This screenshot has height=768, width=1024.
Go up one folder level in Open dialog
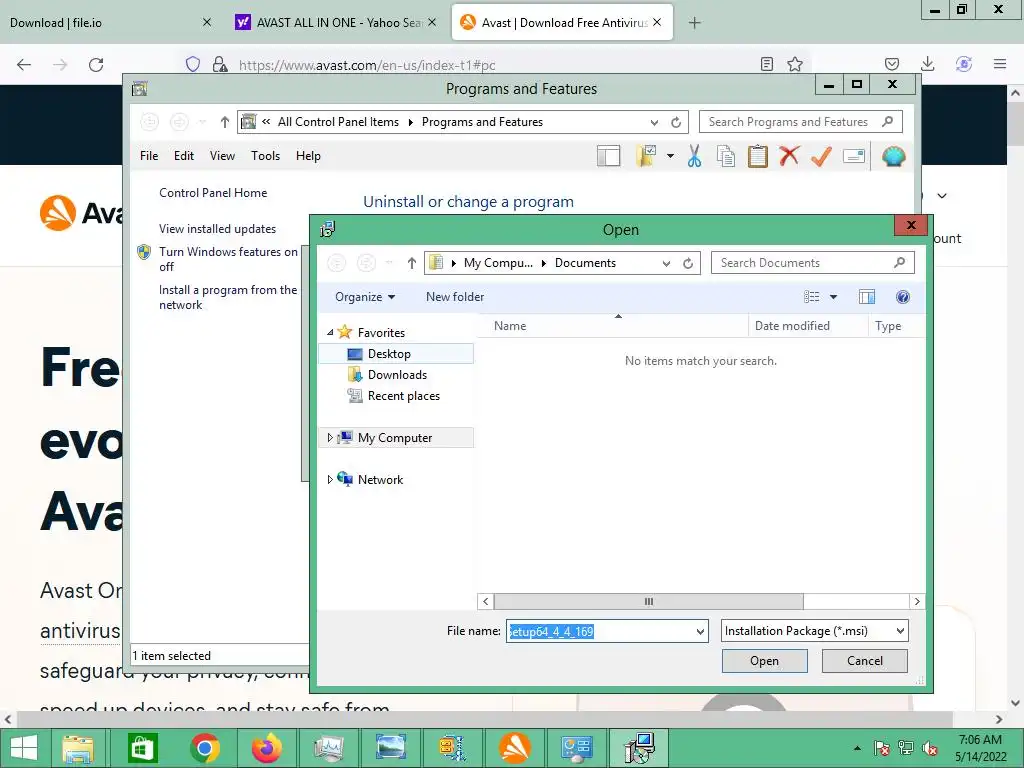point(411,263)
